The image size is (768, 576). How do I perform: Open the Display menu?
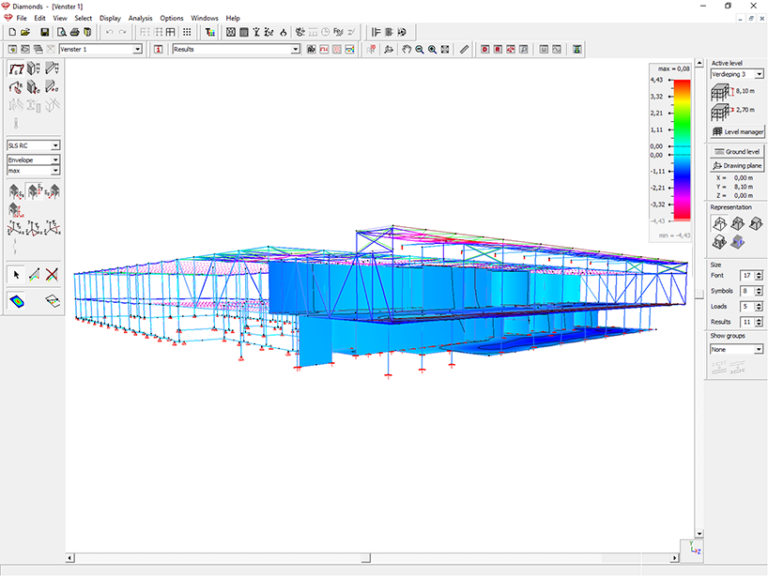click(x=110, y=18)
